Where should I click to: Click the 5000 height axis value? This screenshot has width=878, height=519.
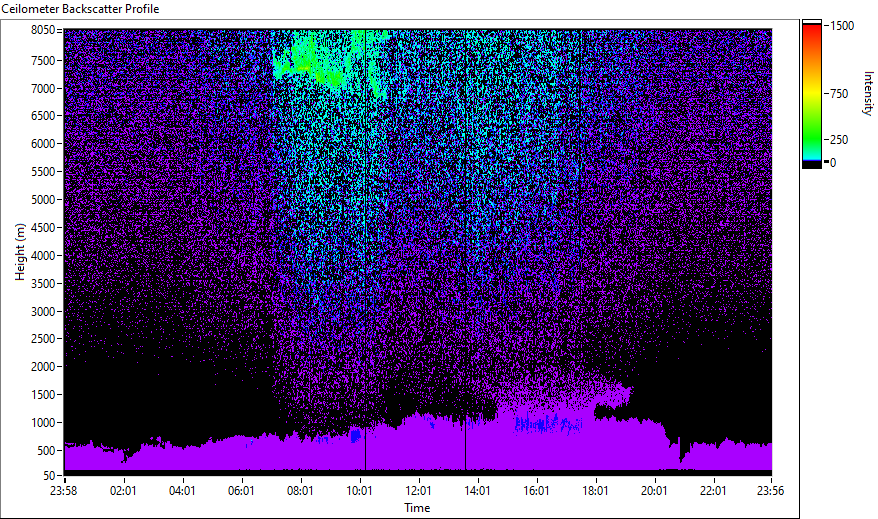[43, 200]
